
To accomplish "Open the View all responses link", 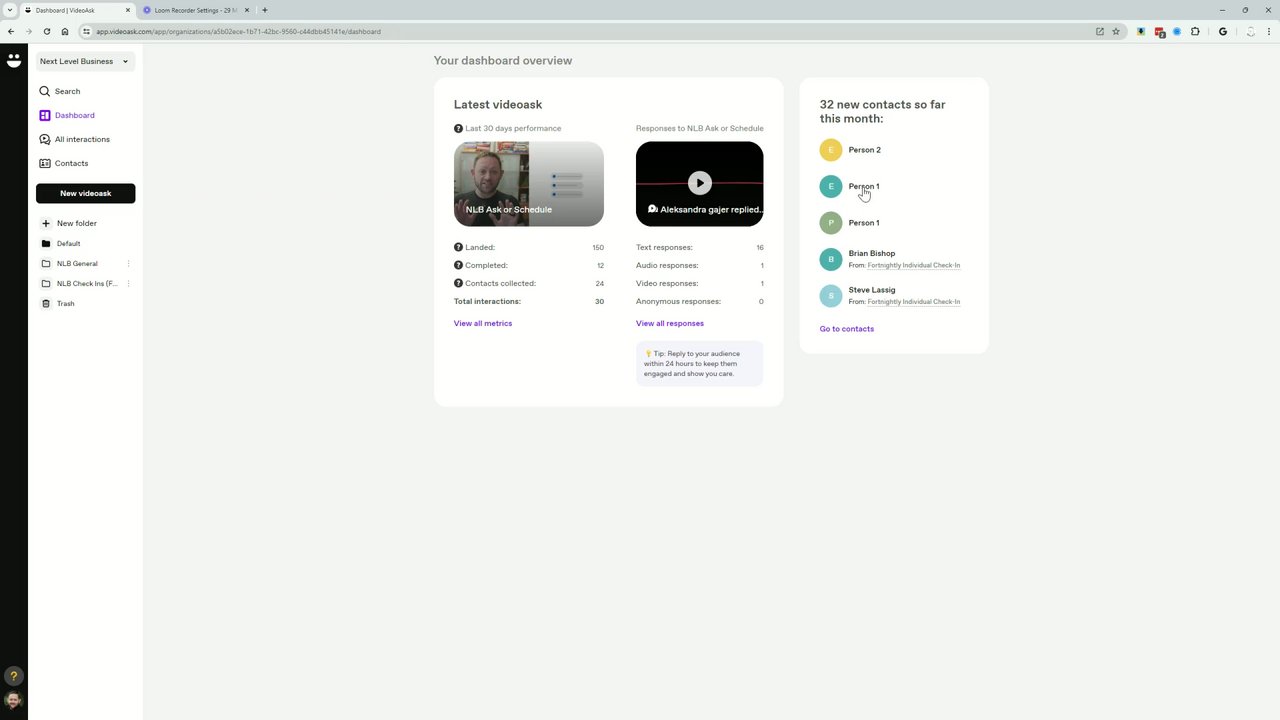I will [670, 323].
